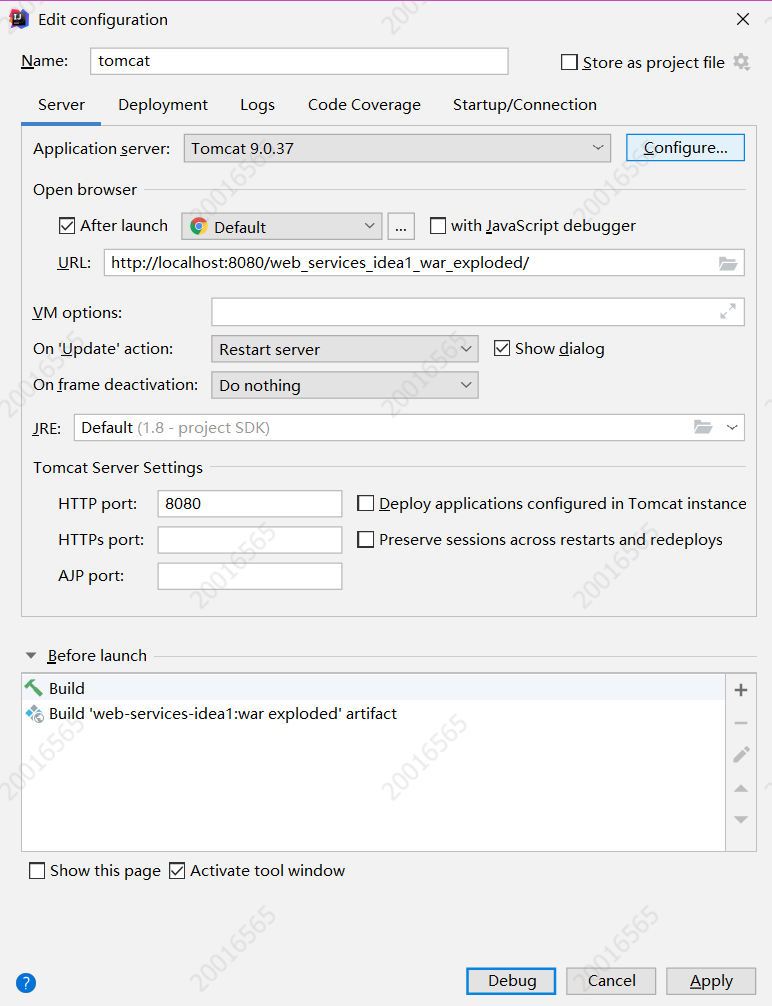
Task: Open the On 'Update' action Restart server dropdown
Action: [345, 349]
